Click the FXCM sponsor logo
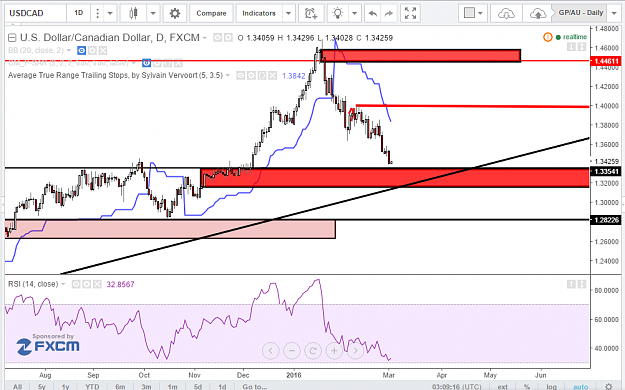This screenshot has width=625, height=390. [x=48, y=346]
